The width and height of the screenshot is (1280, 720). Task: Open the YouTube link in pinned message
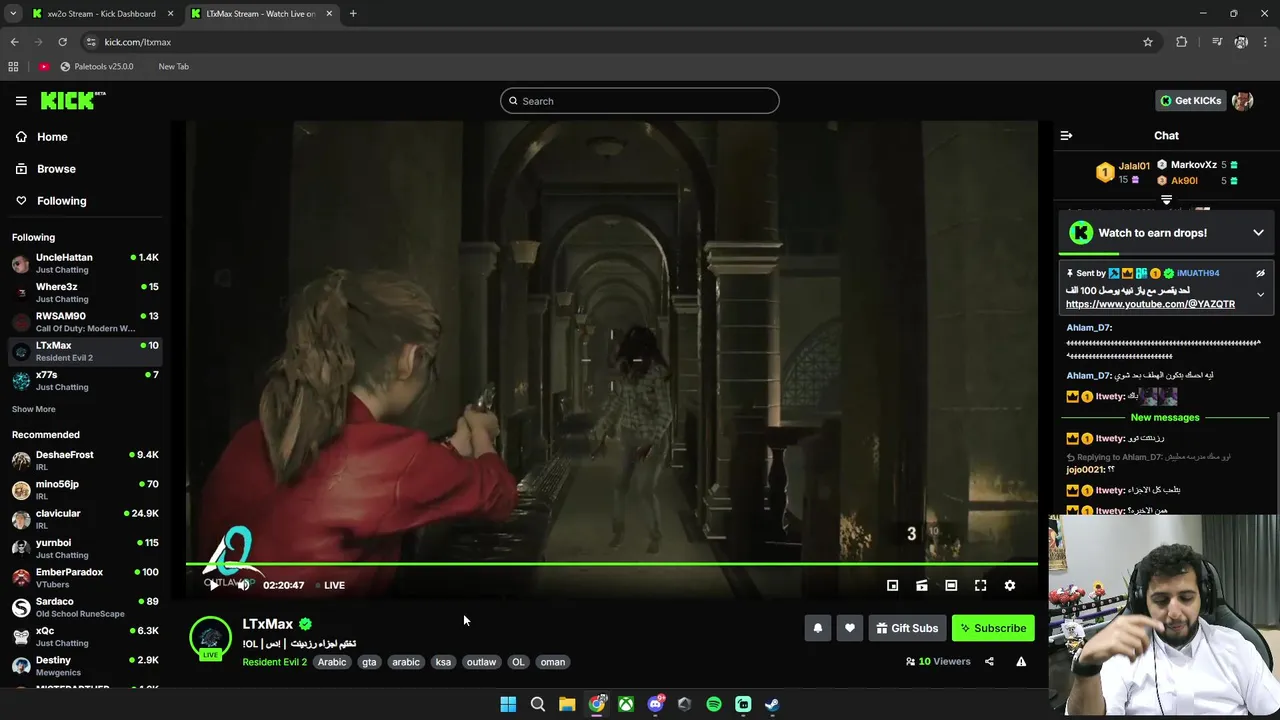pyautogui.click(x=1150, y=304)
